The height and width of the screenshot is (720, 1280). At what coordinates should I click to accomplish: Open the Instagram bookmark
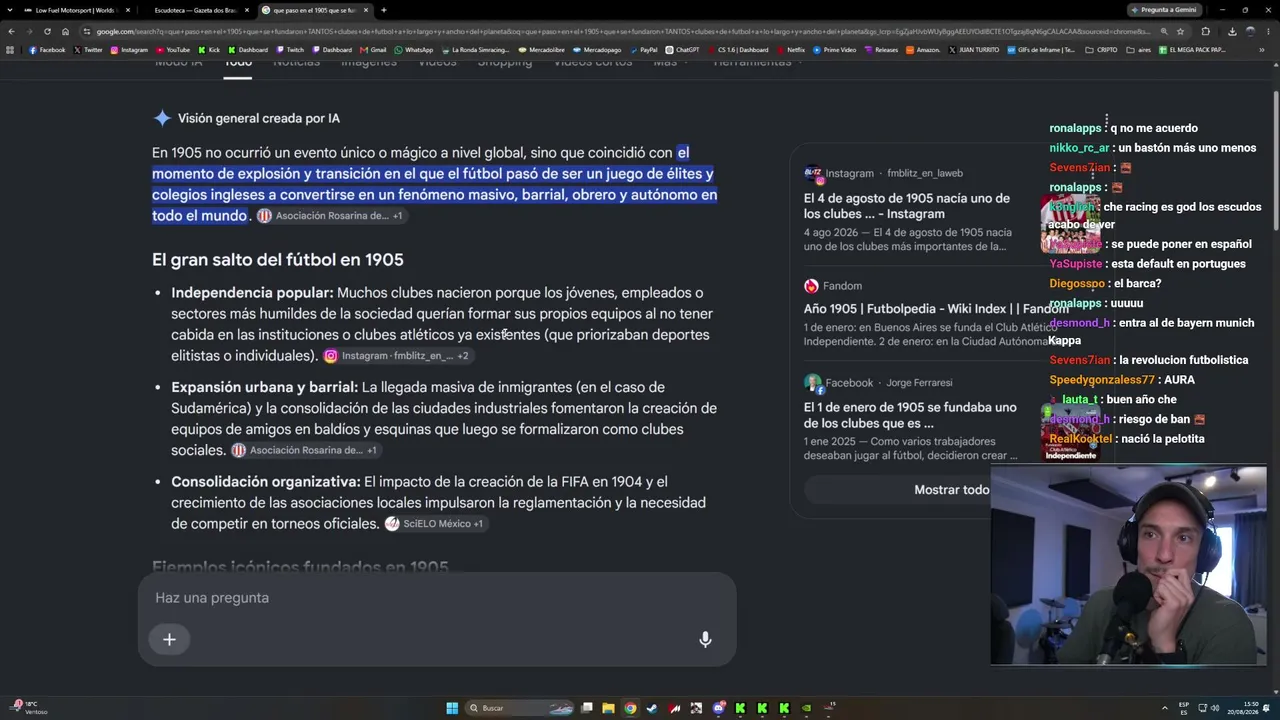129,50
